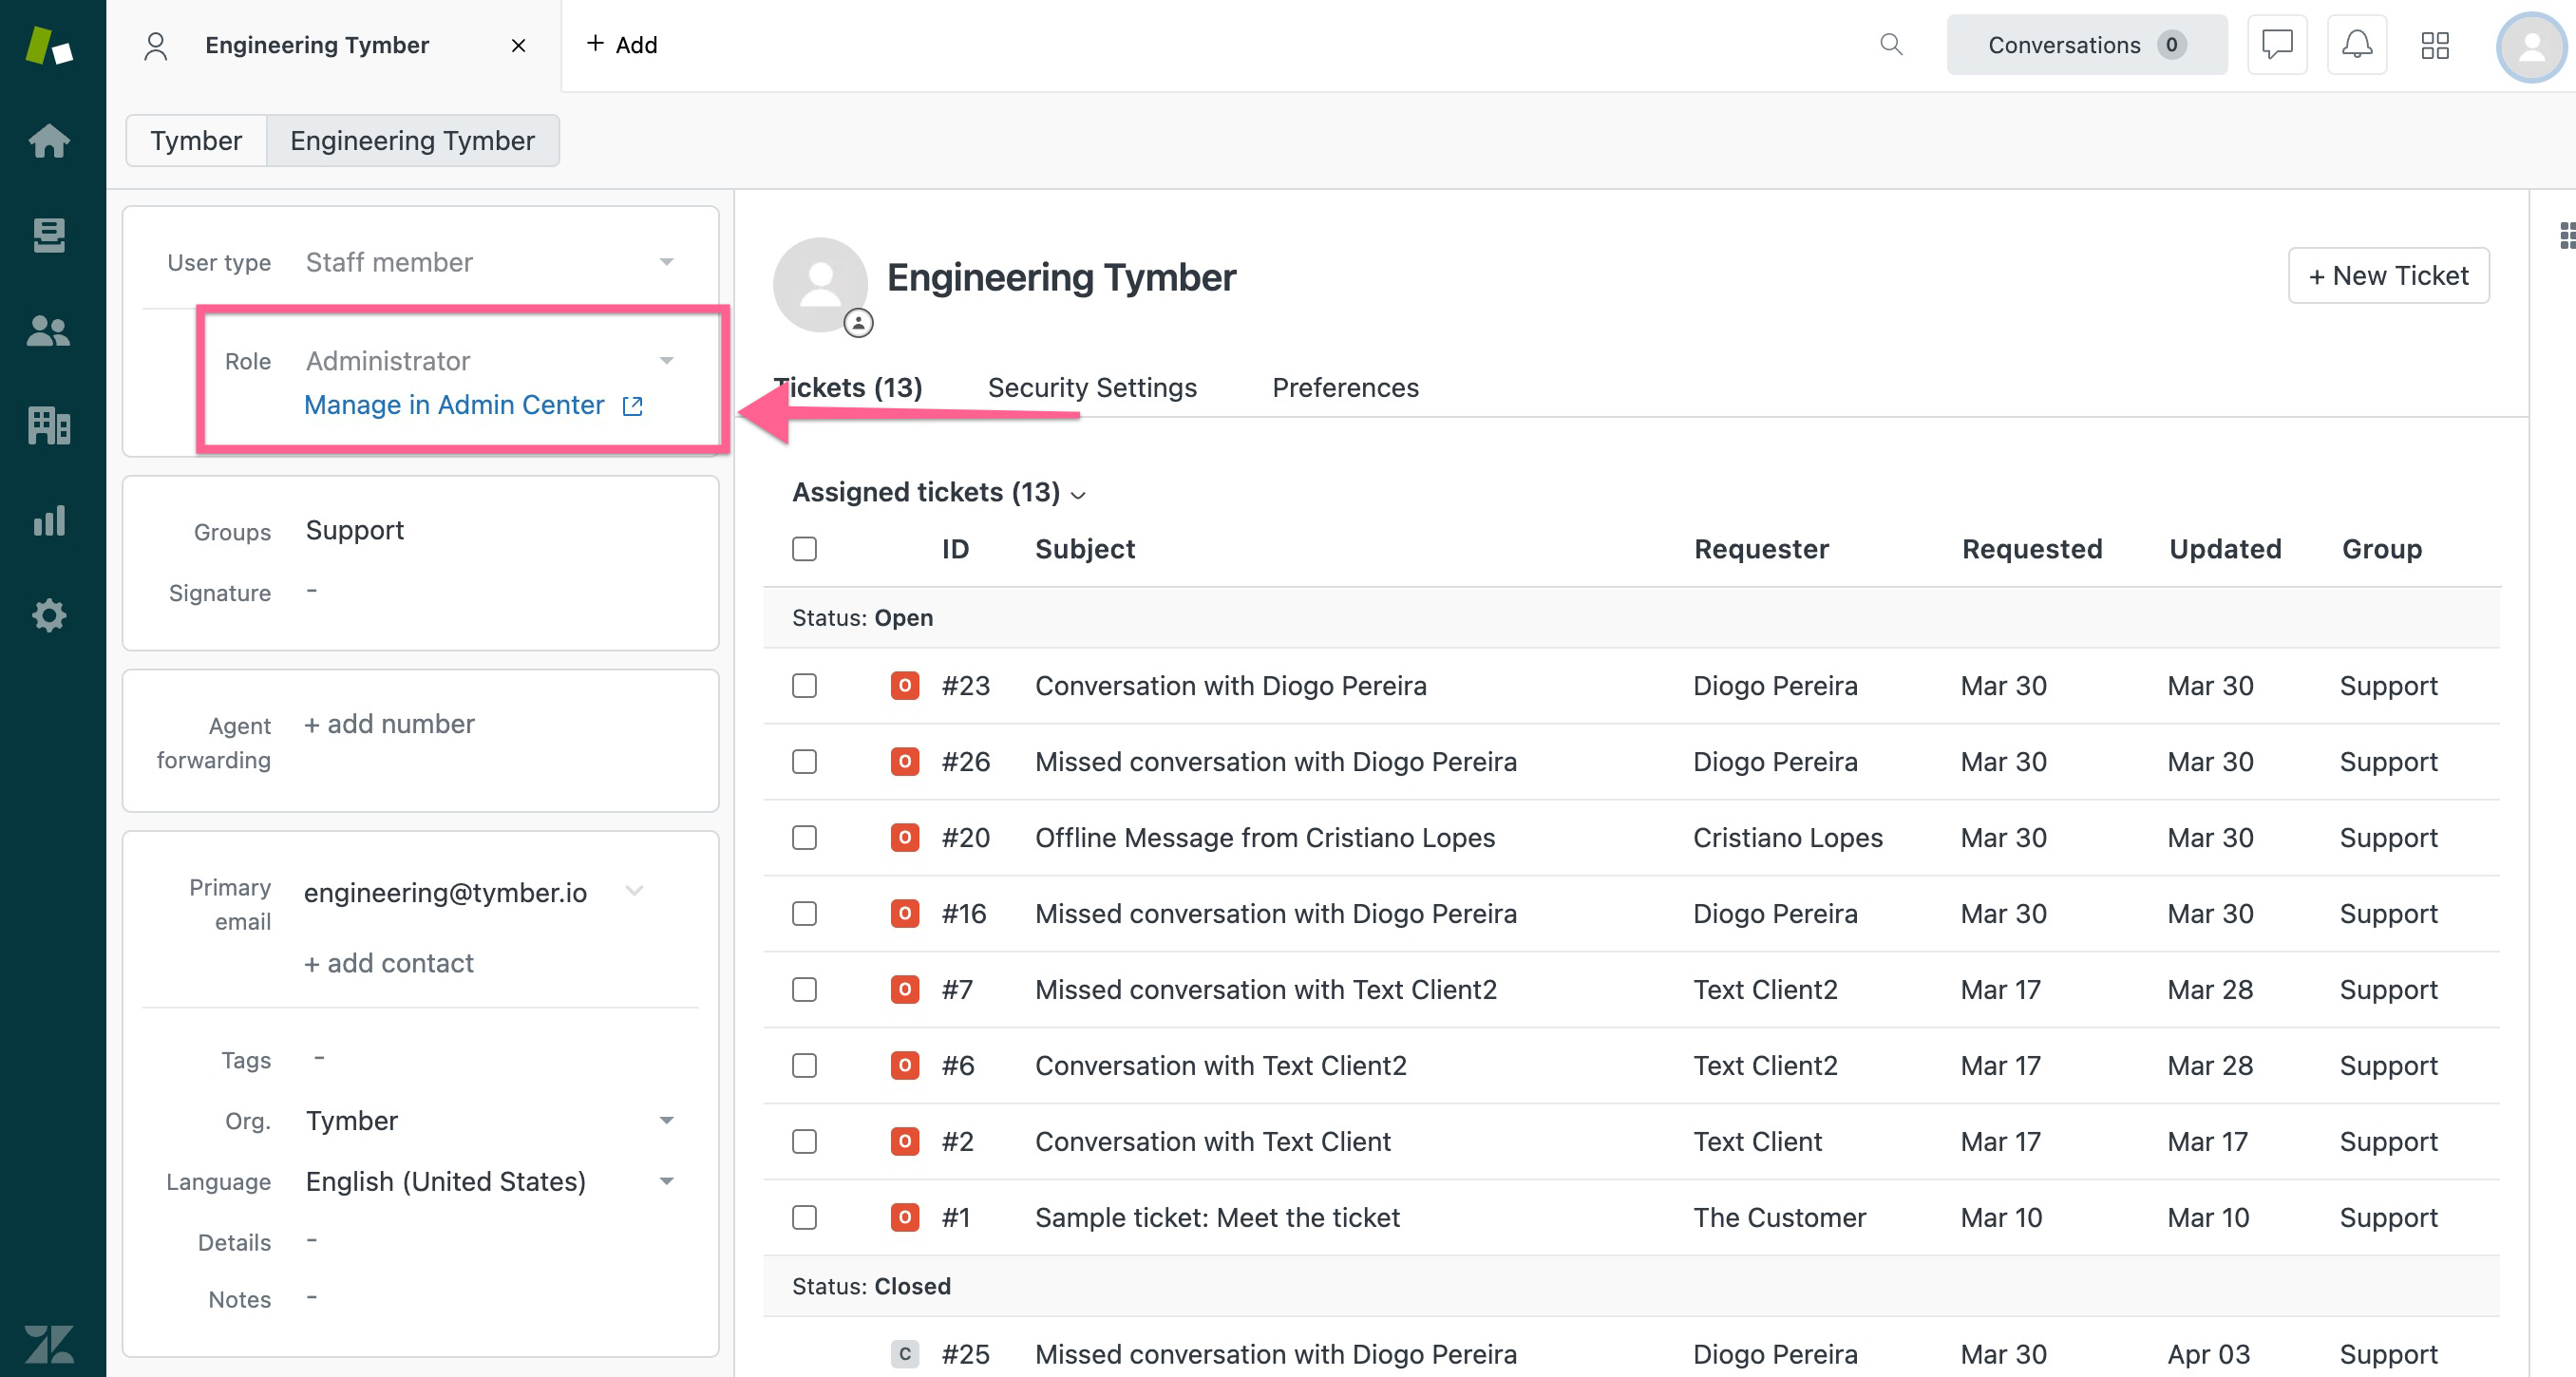Select the Views icon in the sidebar
The height and width of the screenshot is (1377, 2576).
49,234
